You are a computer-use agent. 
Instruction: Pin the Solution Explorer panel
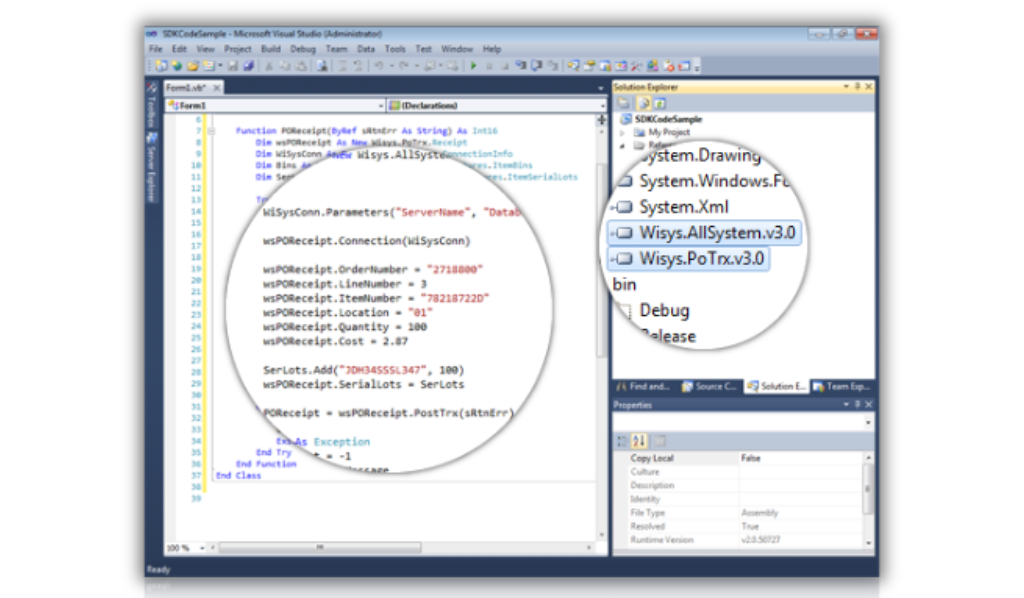click(856, 88)
